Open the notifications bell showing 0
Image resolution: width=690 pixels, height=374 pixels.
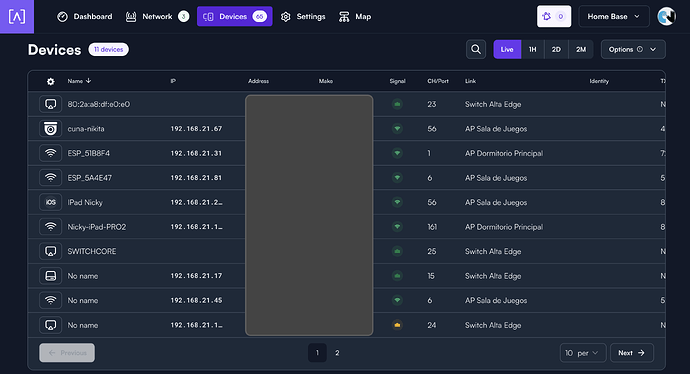coord(554,17)
